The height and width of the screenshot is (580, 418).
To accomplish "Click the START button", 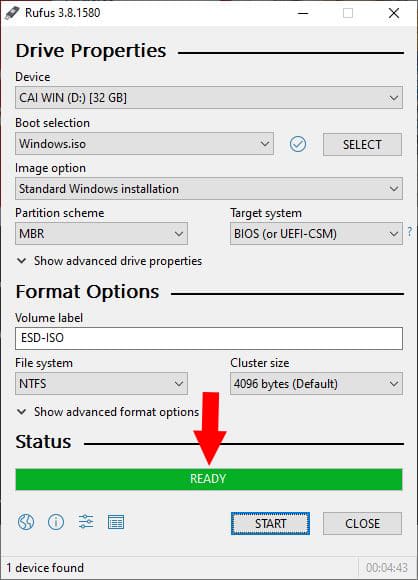I will click(x=270, y=523).
